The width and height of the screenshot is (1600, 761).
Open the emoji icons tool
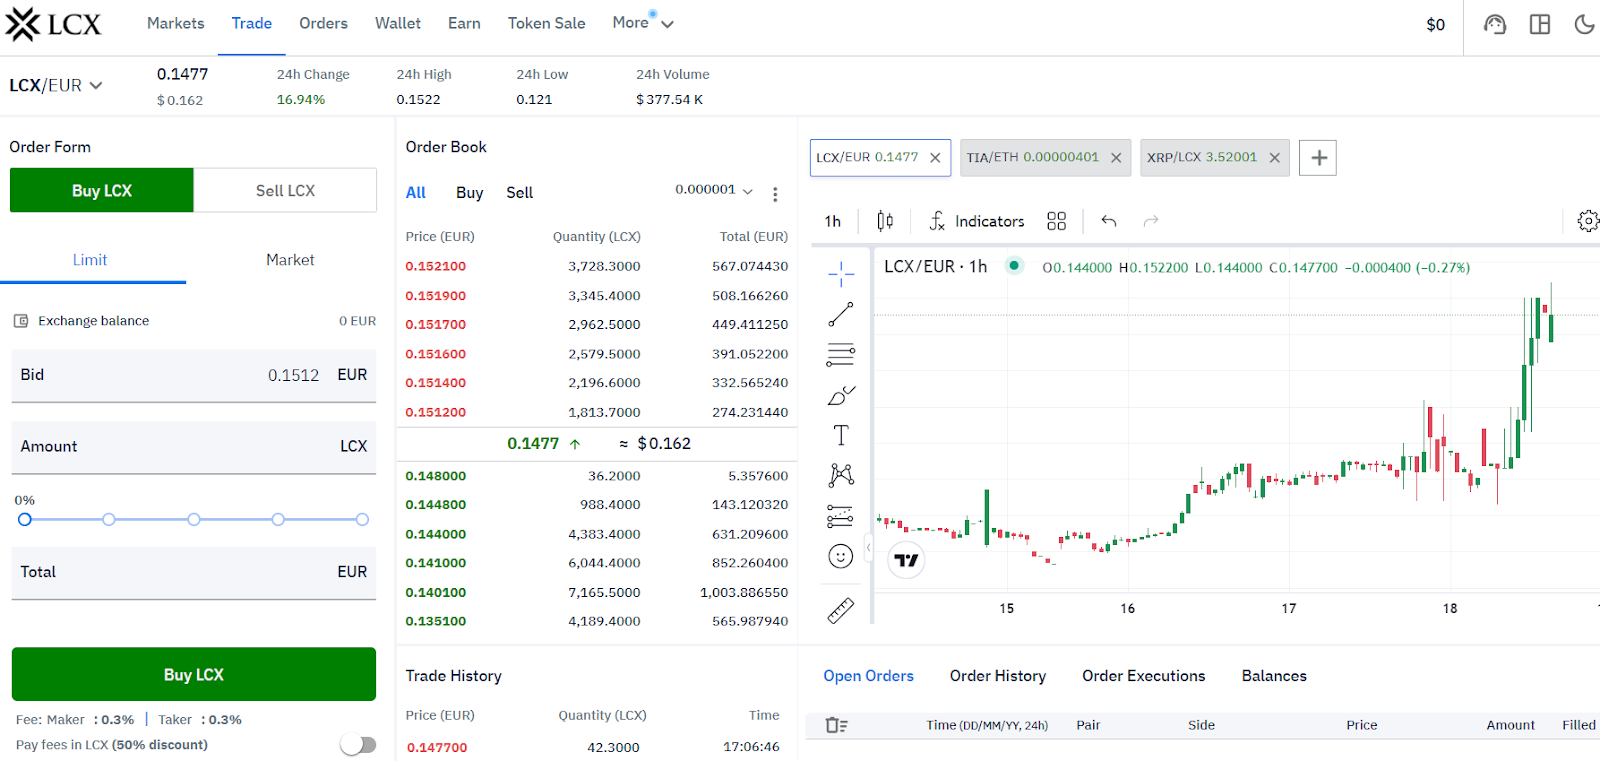[x=841, y=556]
